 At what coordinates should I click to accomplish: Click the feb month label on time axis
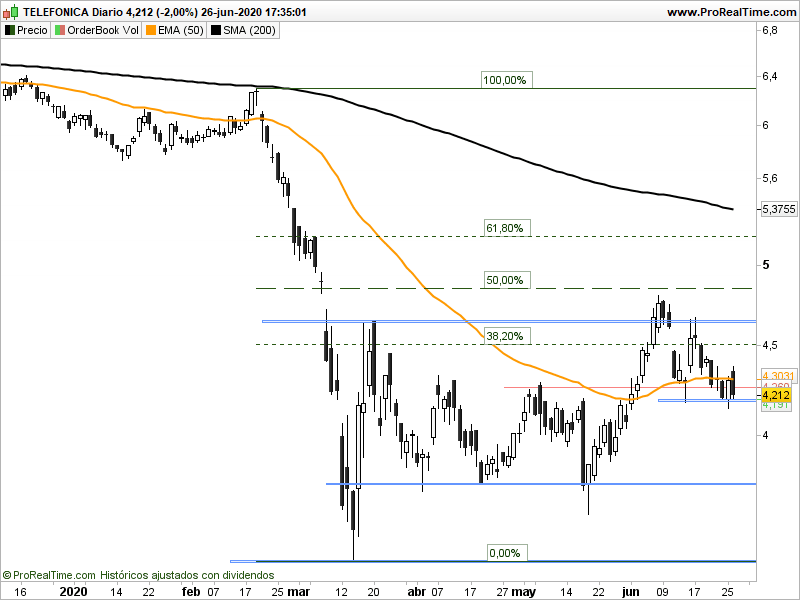point(191,592)
